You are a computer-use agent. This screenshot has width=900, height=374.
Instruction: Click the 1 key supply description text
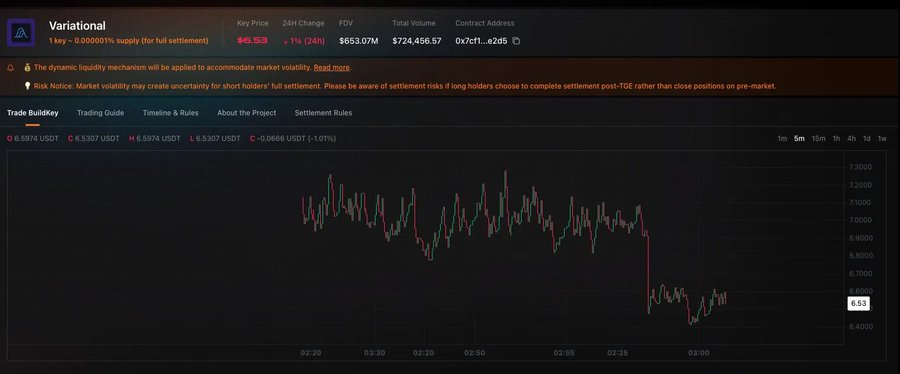[x=129, y=41]
